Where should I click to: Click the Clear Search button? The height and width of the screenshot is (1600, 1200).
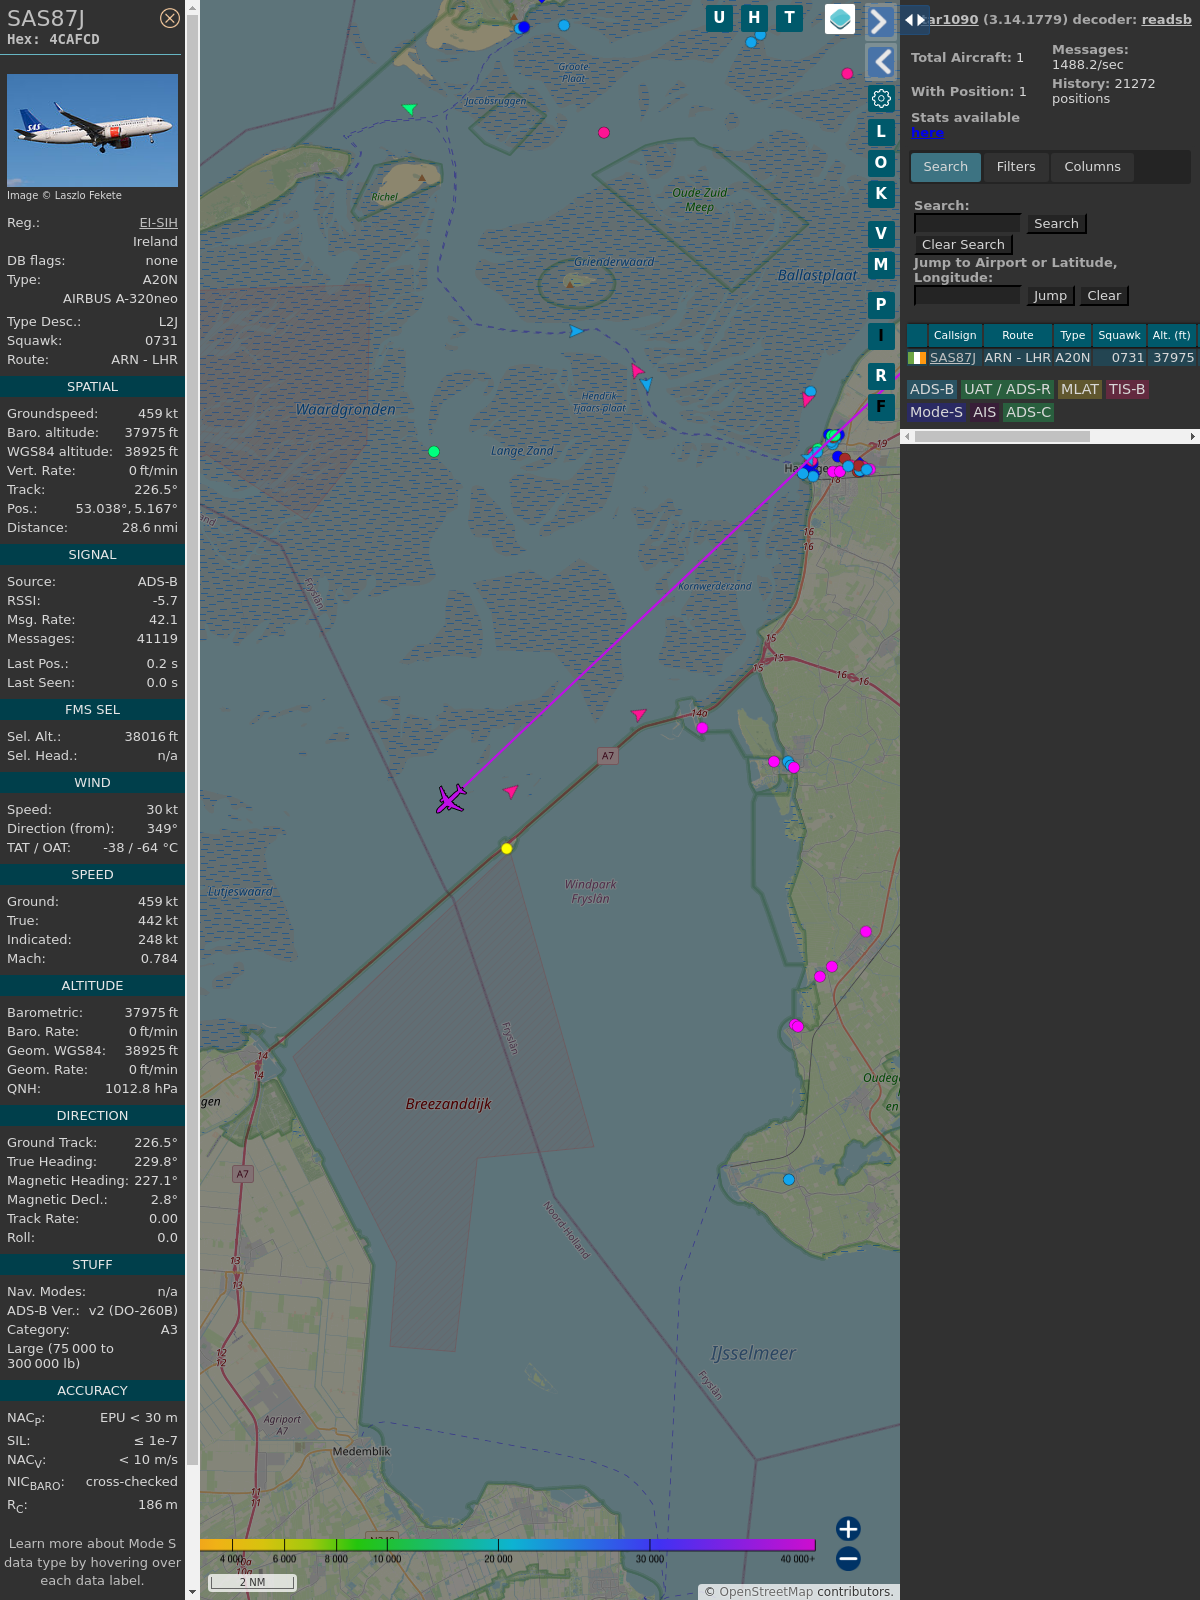tap(963, 245)
